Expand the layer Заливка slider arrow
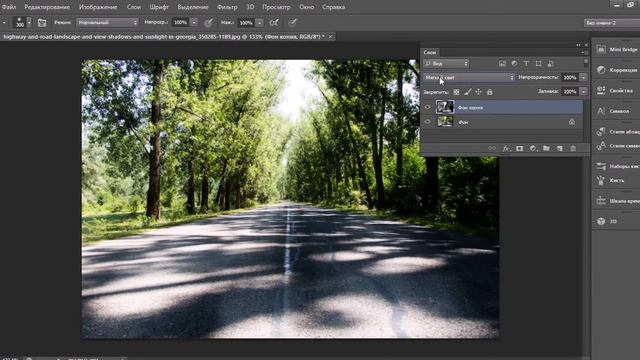Image resolution: width=640 pixels, height=360 pixels. click(584, 91)
